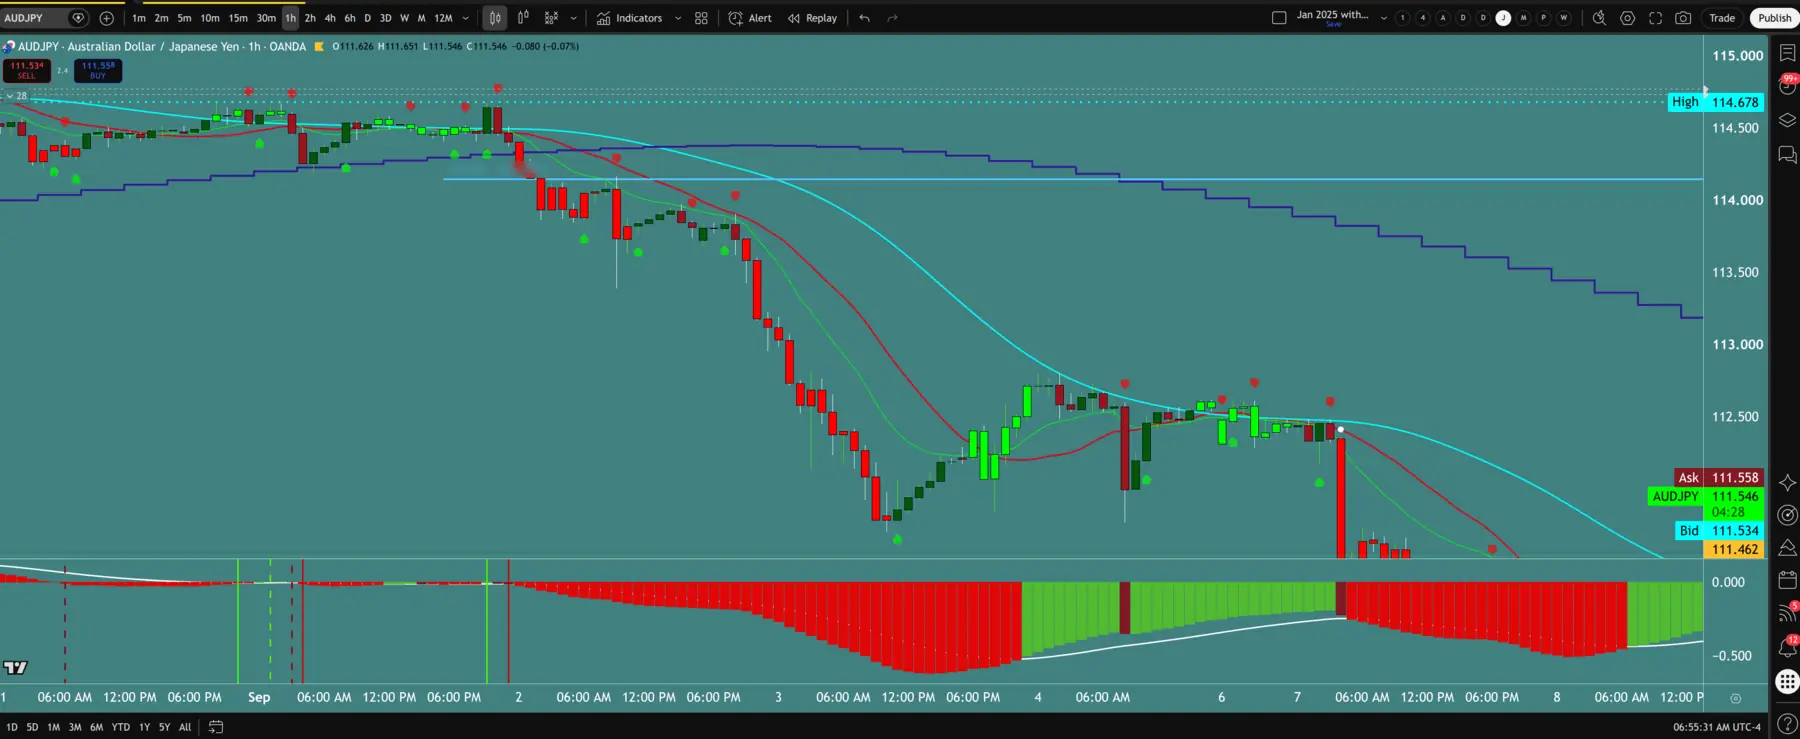Viewport: 1800px width, 739px height.
Task: Open the economic calendar icon
Action: pyautogui.click(x=1787, y=580)
